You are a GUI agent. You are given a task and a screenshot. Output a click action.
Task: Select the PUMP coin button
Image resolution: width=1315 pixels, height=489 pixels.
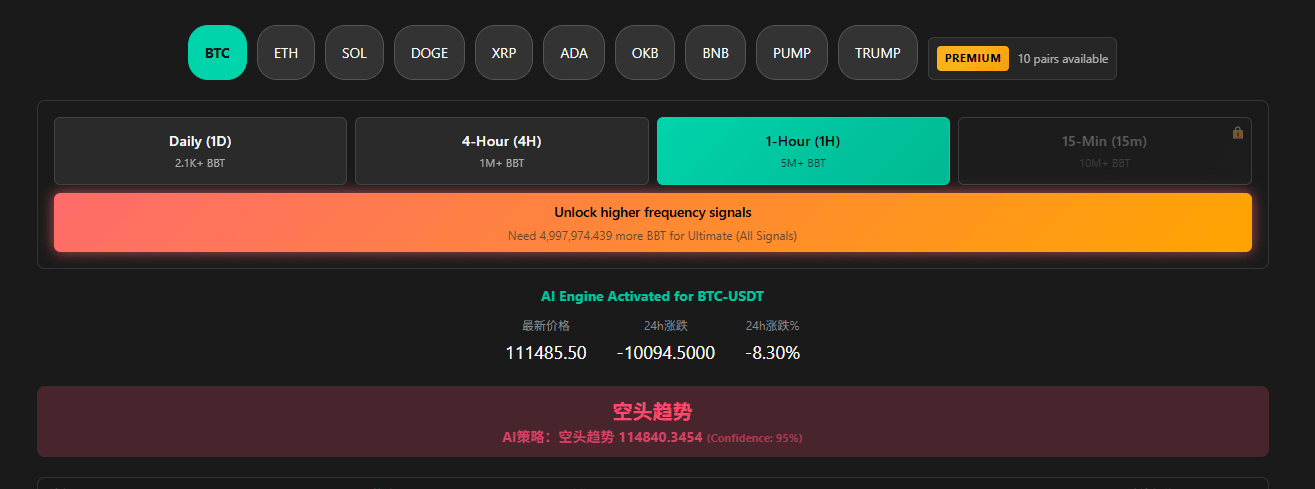[x=792, y=53]
